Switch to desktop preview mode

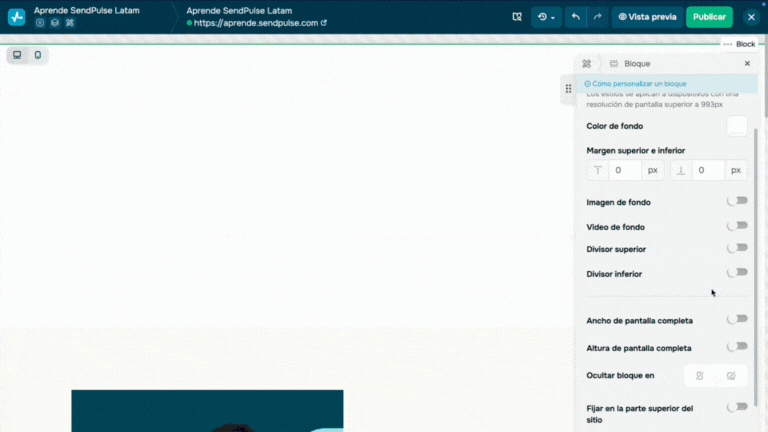(17, 55)
